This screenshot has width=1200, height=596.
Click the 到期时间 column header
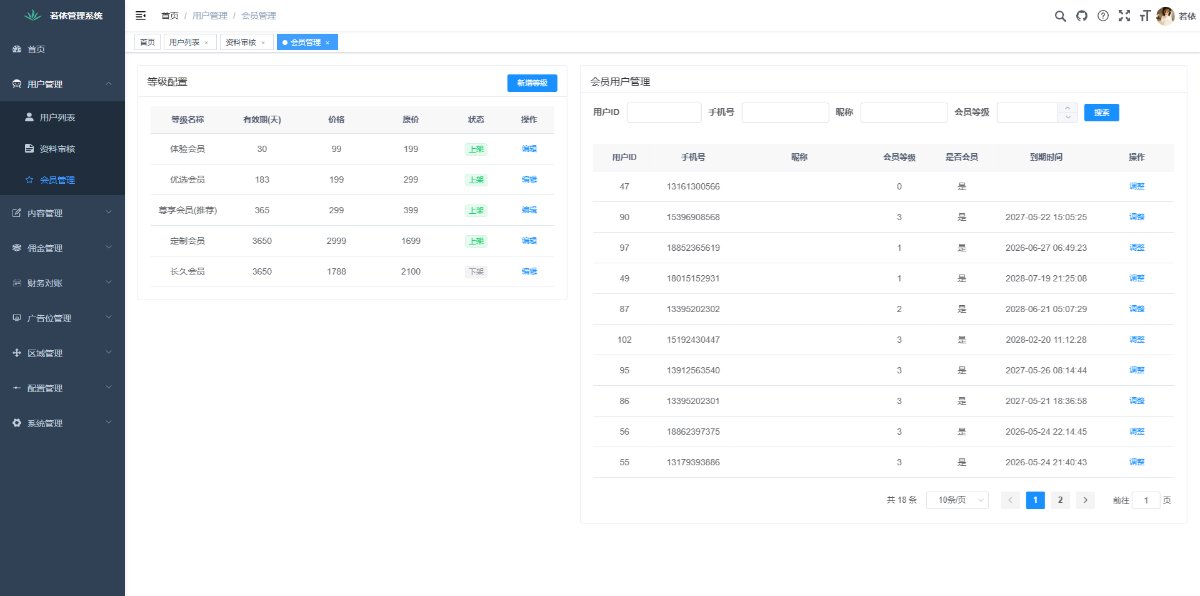point(1046,158)
